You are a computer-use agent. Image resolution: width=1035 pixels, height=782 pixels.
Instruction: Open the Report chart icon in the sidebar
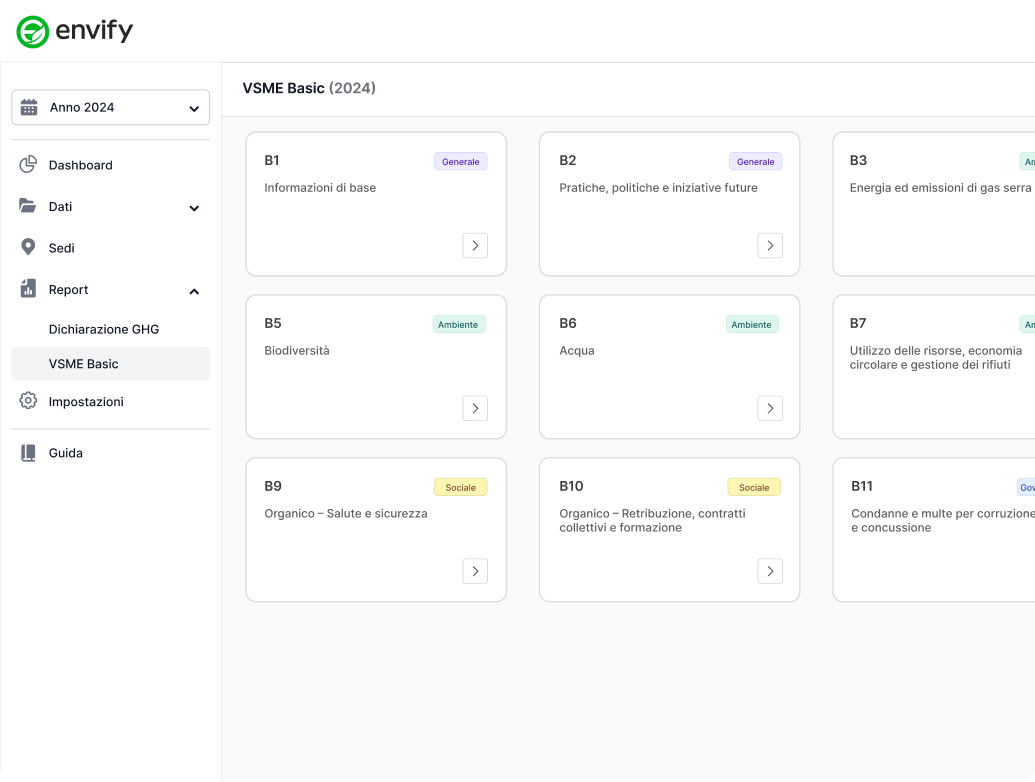(30, 289)
